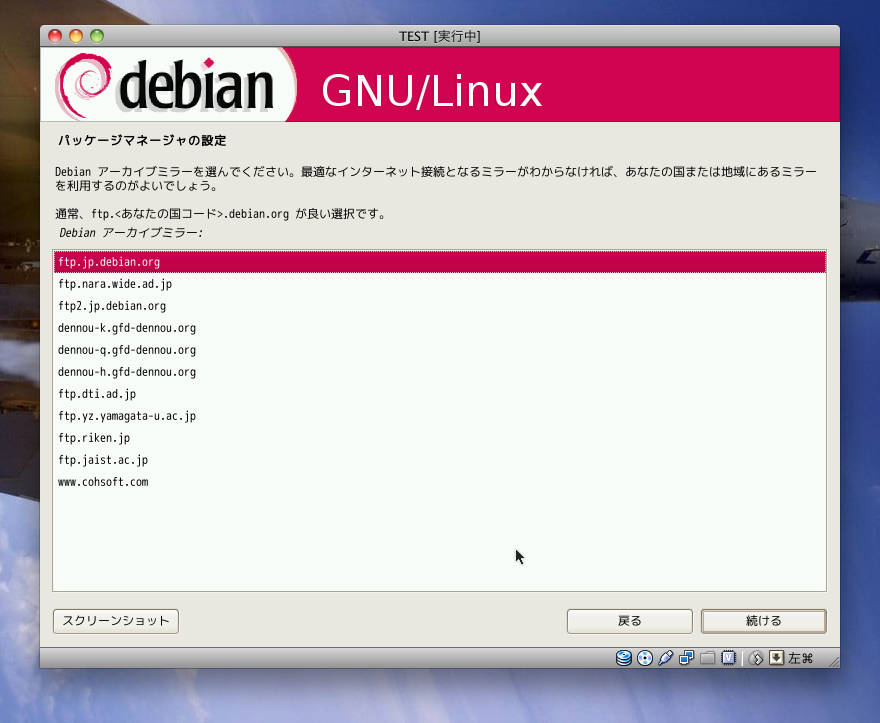The height and width of the screenshot is (723, 880).
Task: Click the スクリーンショット button
Action: [116, 621]
